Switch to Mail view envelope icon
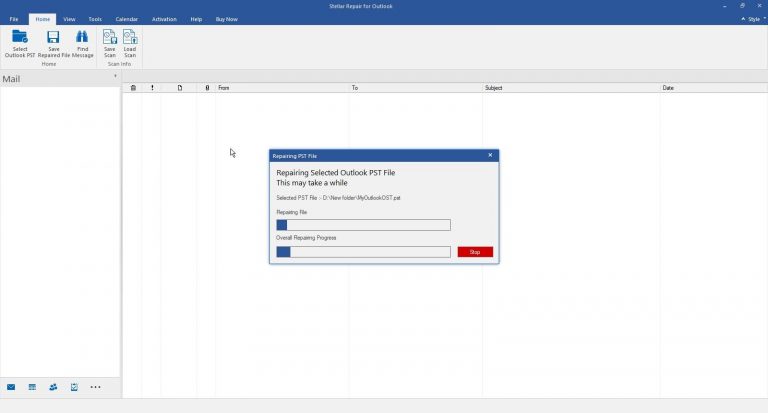768x413 pixels. click(x=11, y=387)
